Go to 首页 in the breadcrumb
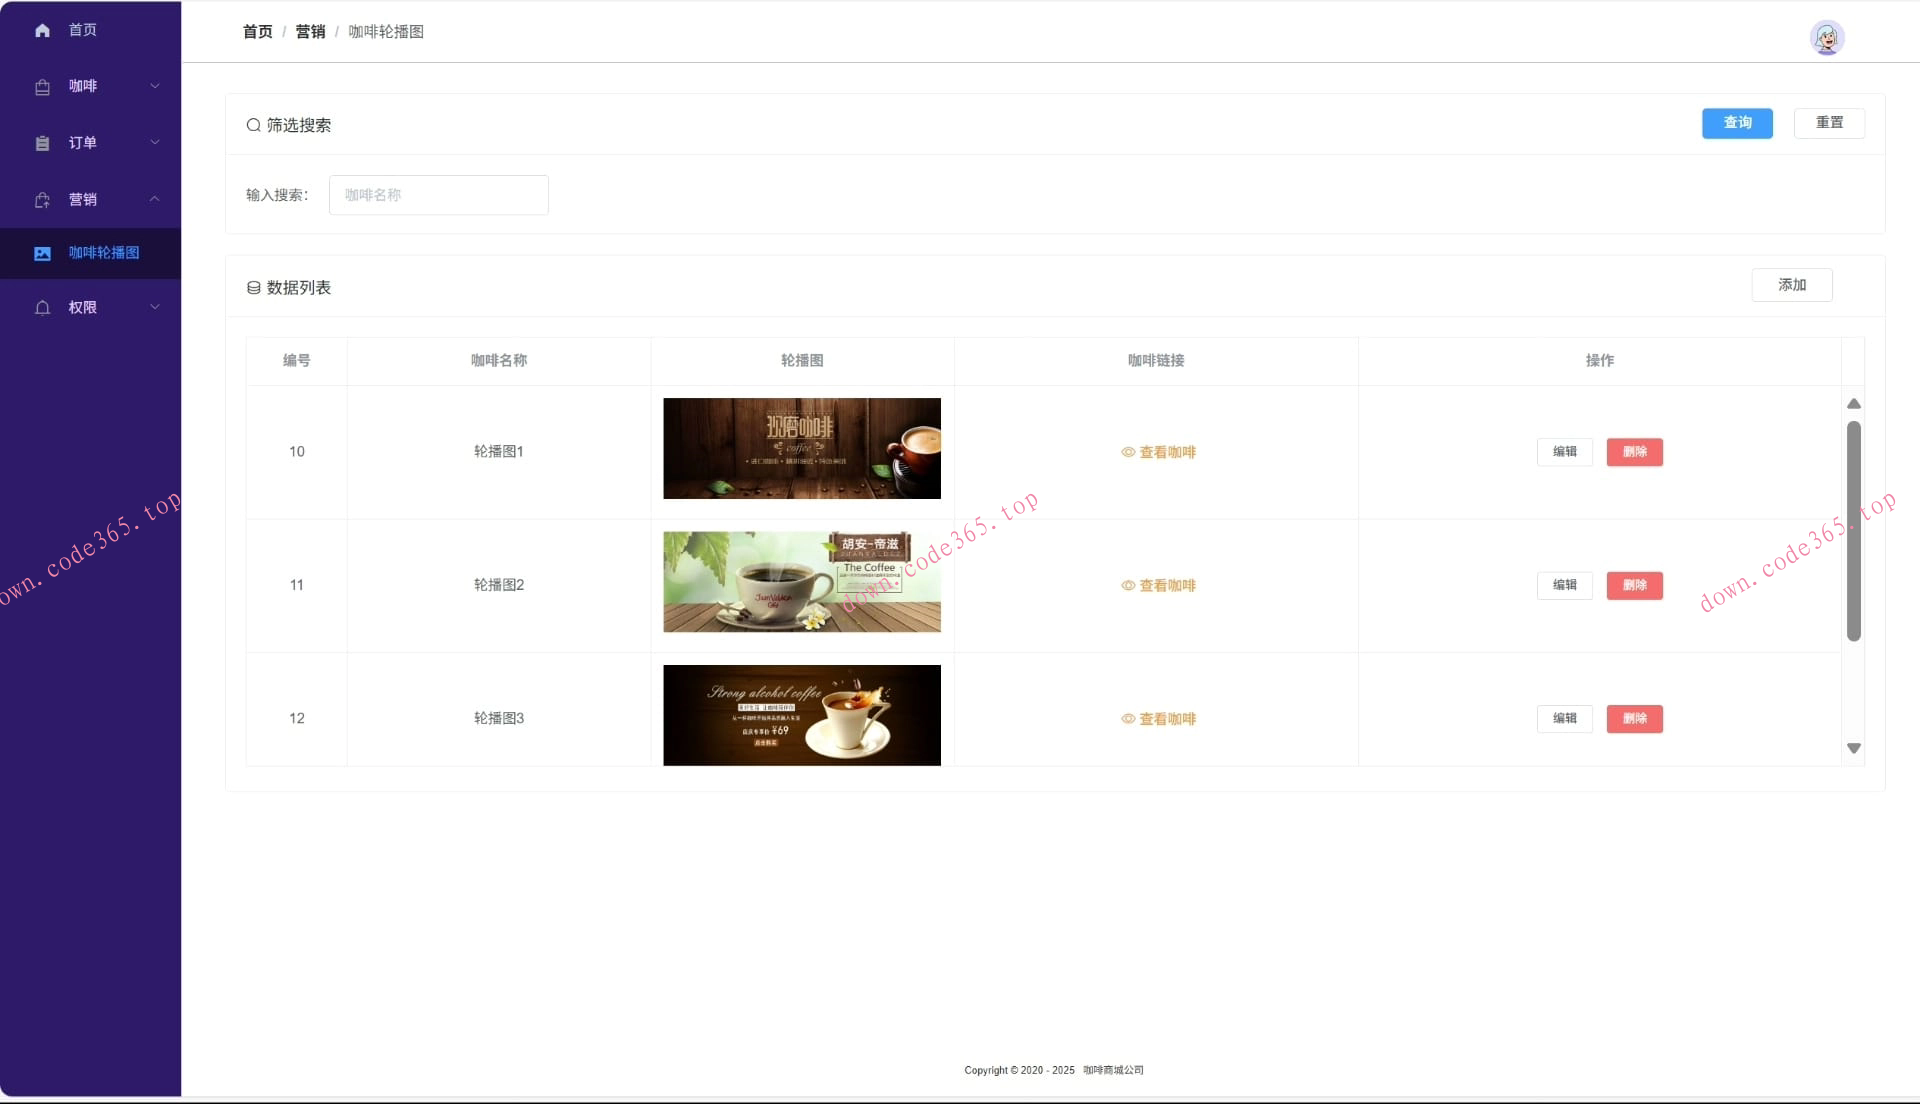This screenshot has width=1920, height=1104. tap(257, 32)
